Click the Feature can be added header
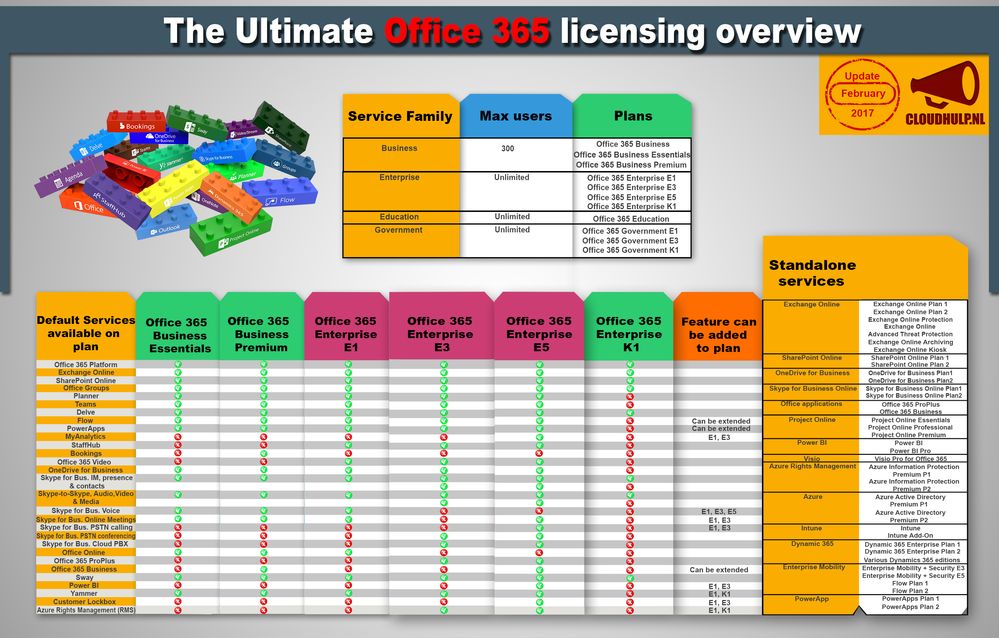This screenshot has width=999, height=638. click(718, 328)
